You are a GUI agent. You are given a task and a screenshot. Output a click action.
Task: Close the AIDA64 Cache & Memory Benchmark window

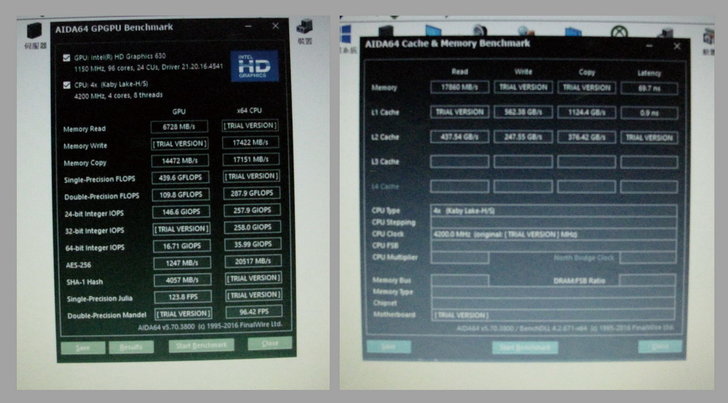tap(679, 46)
